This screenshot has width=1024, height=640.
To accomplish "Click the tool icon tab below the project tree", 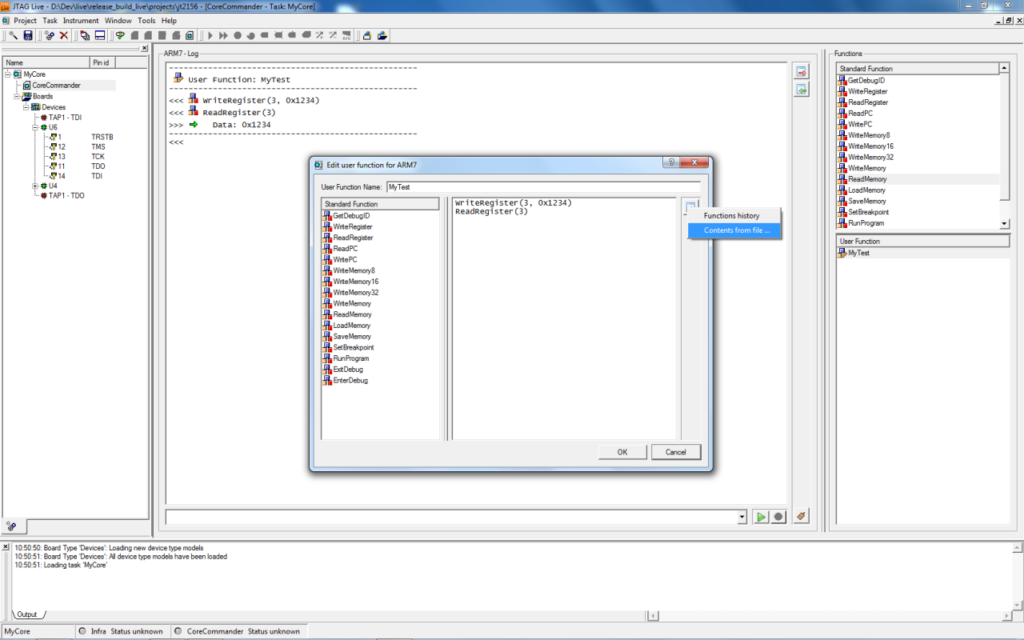I will tap(12, 526).
